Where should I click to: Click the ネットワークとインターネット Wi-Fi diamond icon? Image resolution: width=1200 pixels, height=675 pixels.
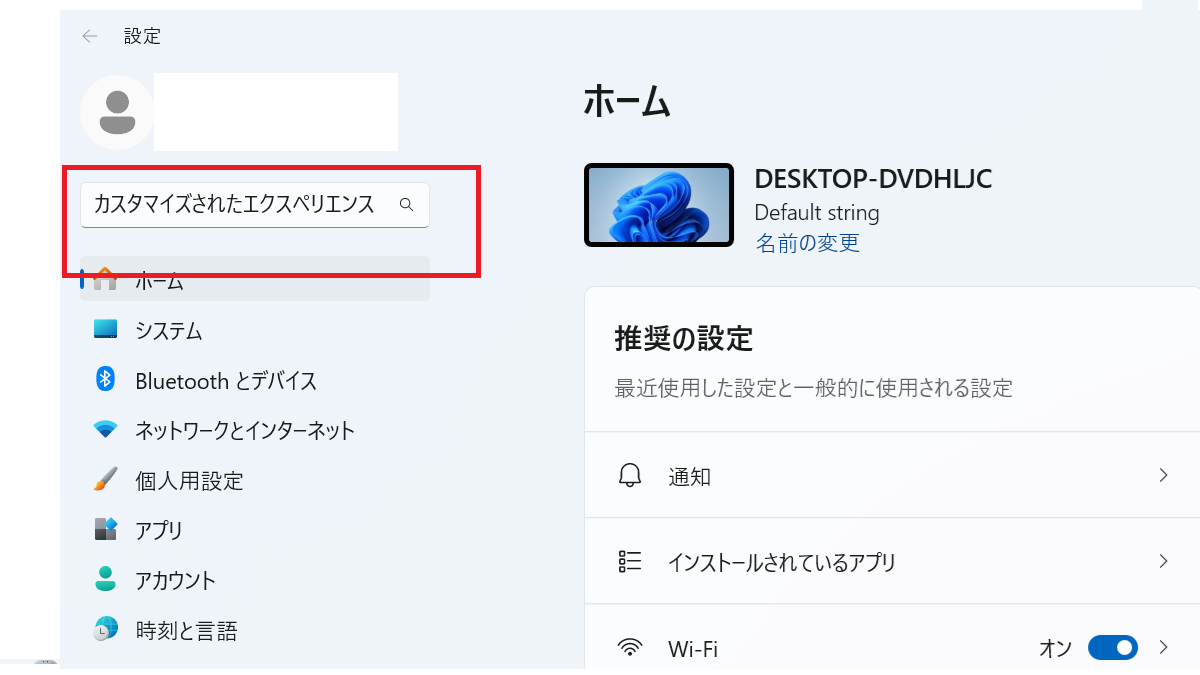[x=105, y=430]
